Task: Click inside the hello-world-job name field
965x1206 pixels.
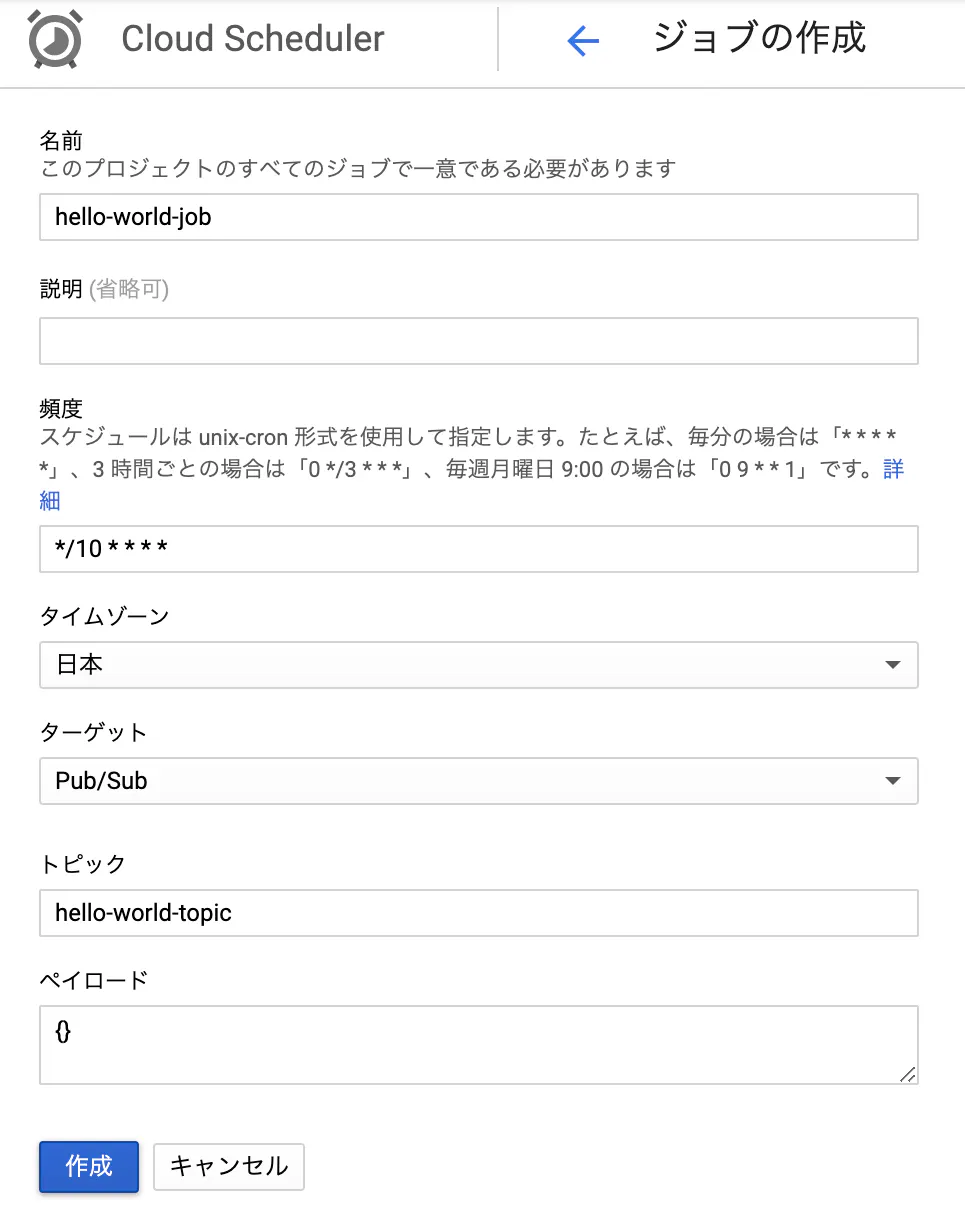Action: point(478,217)
